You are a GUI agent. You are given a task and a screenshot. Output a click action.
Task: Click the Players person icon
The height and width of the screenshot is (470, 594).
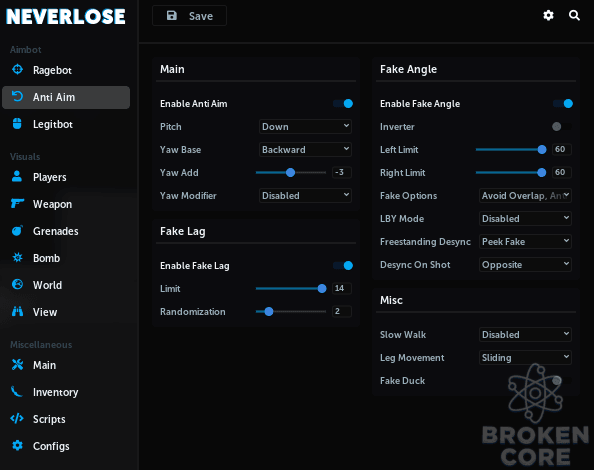[x=17, y=176]
